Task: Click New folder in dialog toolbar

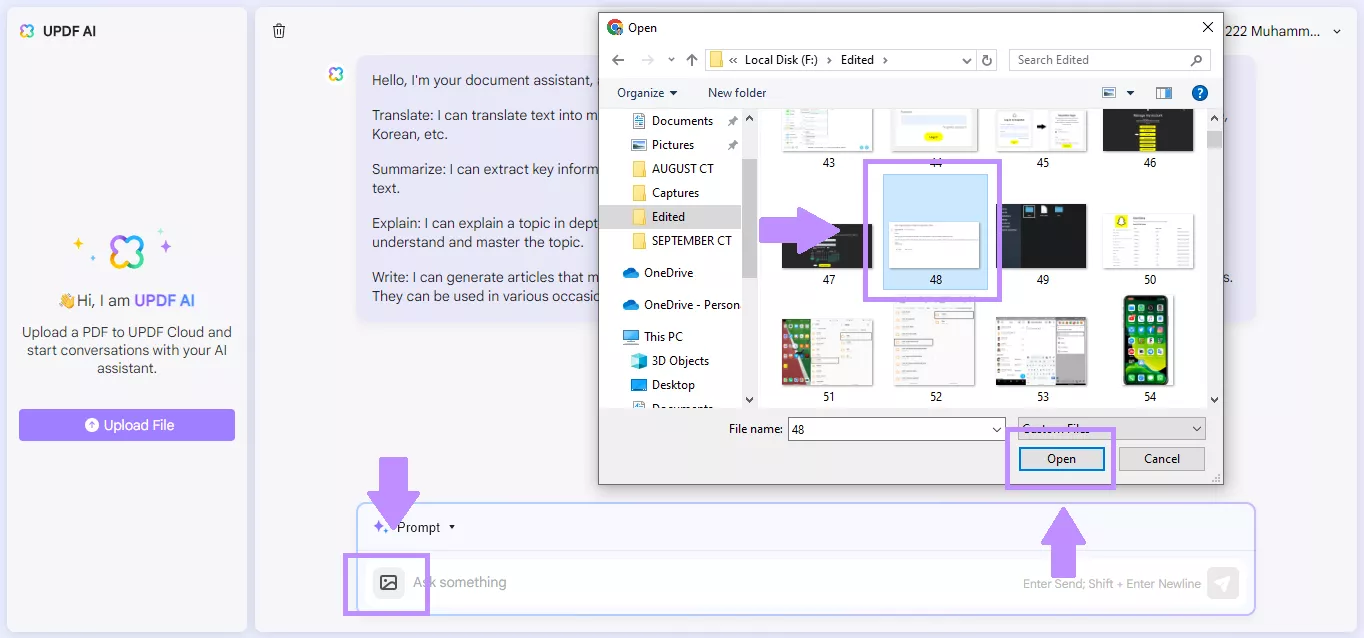Action: pos(737,93)
